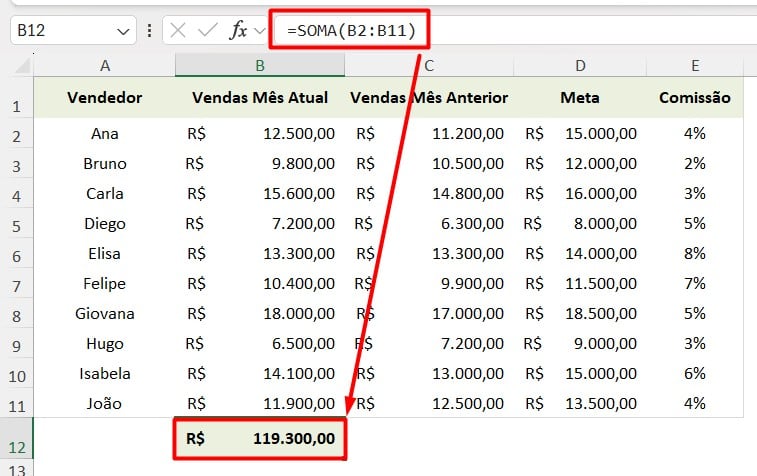The image size is (757, 476).
Task: Select the cell with Ana
Action: (x=105, y=133)
